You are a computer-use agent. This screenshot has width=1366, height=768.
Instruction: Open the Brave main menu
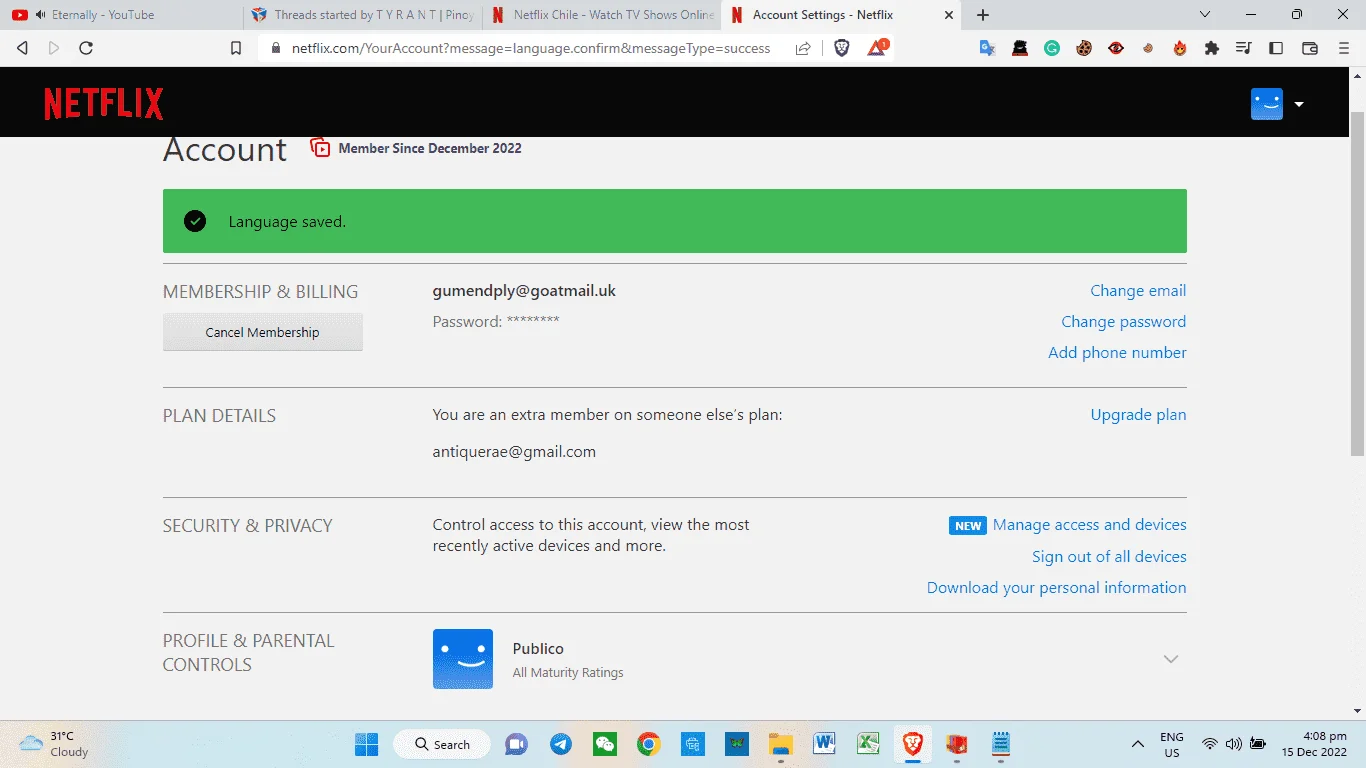1342,48
